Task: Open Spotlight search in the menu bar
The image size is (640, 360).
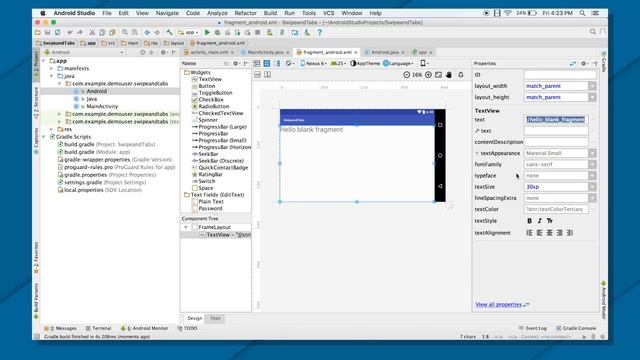Action: click(x=582, y=13)
